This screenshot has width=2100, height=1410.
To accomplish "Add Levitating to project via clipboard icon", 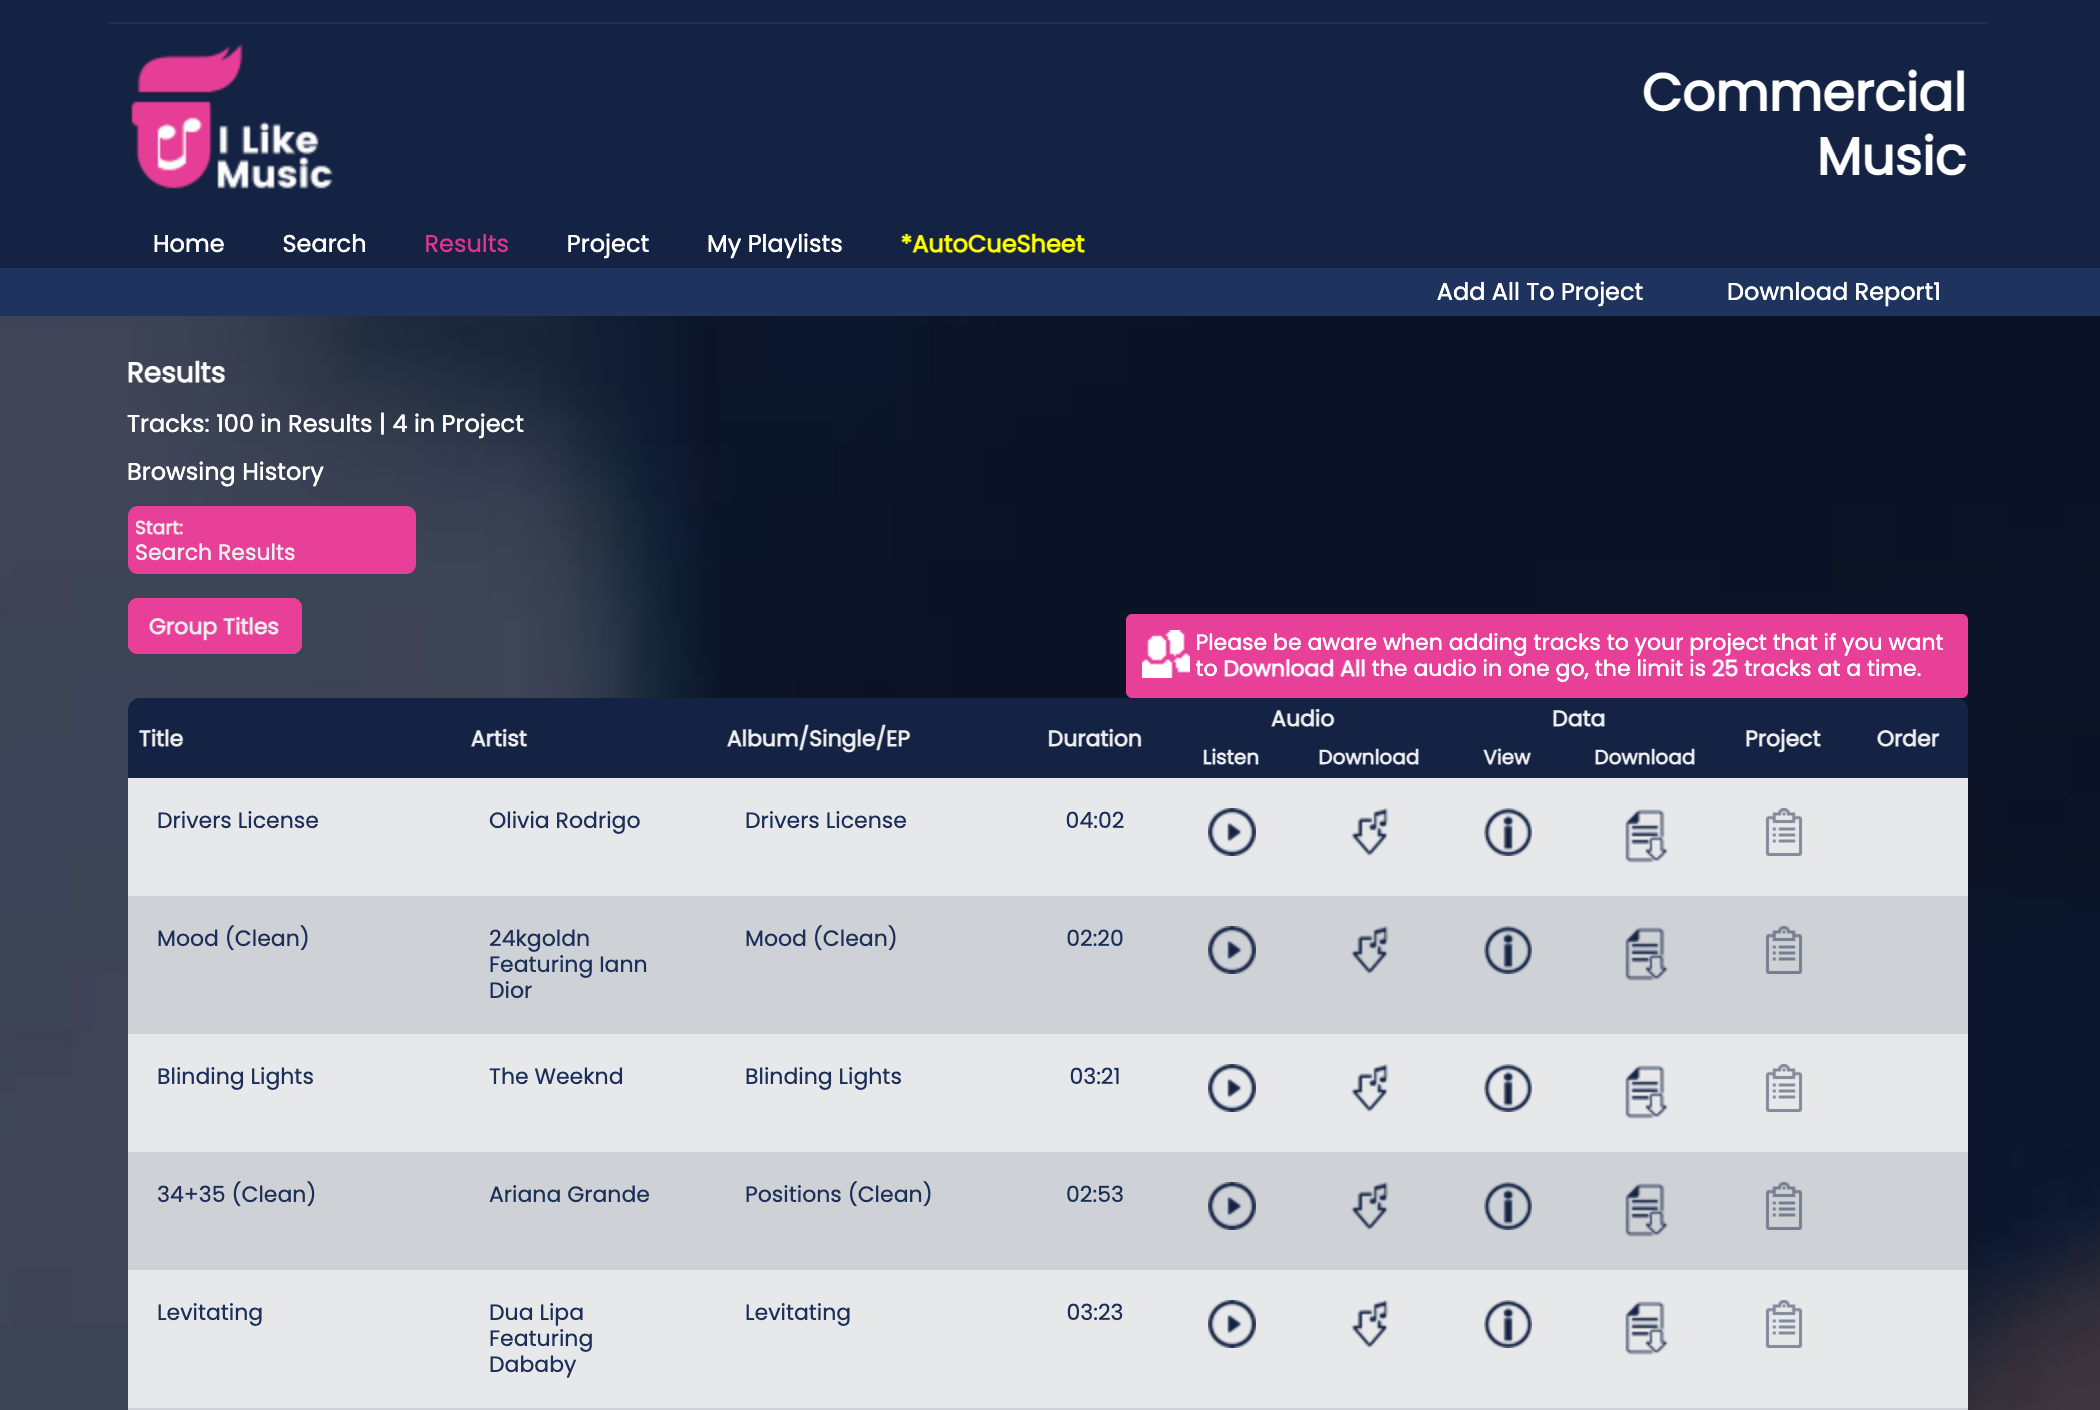I will click(x=1783, y=1325).
